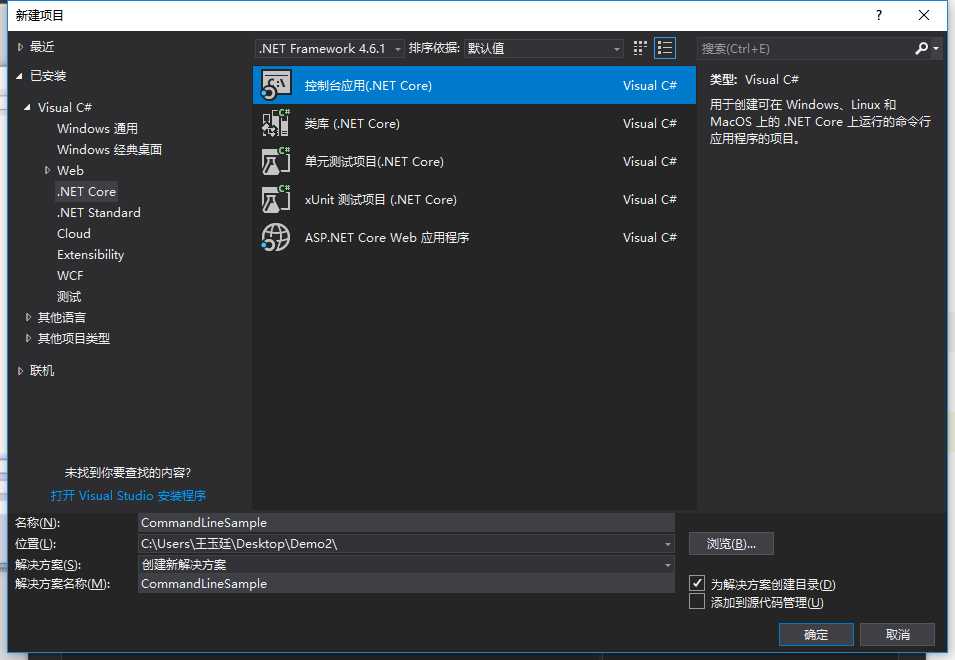This screenshot has width=955, height=660.
Task: Select the 测试 category
Action: click(69, 297)
